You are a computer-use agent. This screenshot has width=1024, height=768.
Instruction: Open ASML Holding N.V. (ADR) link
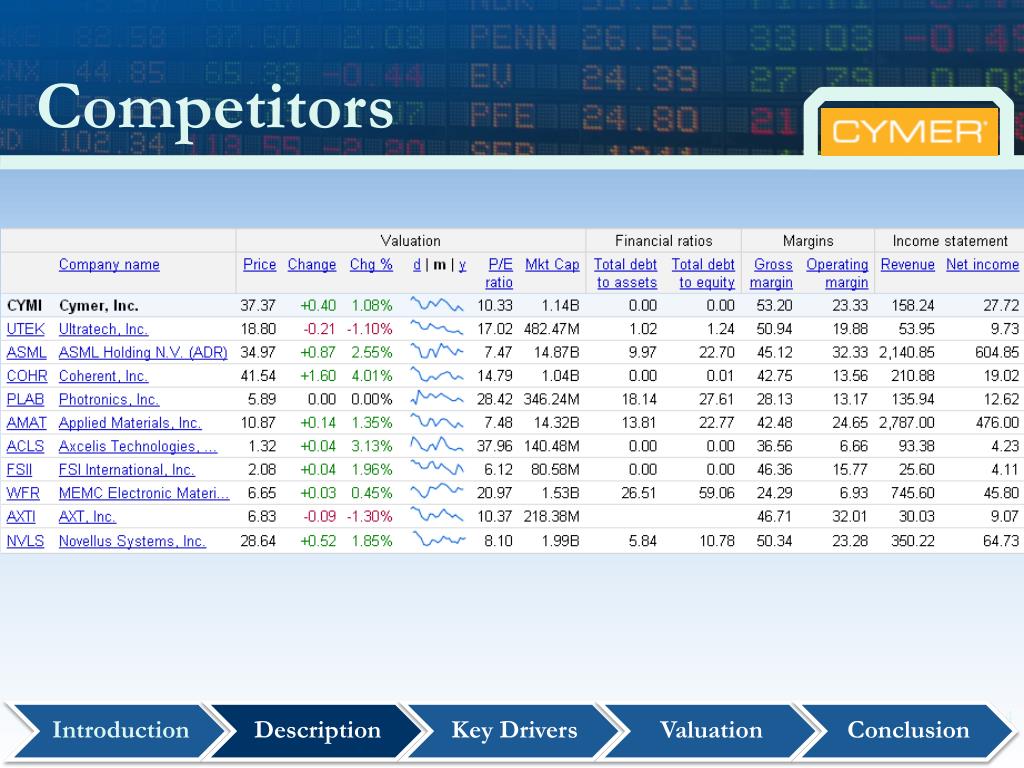(143, 353)
